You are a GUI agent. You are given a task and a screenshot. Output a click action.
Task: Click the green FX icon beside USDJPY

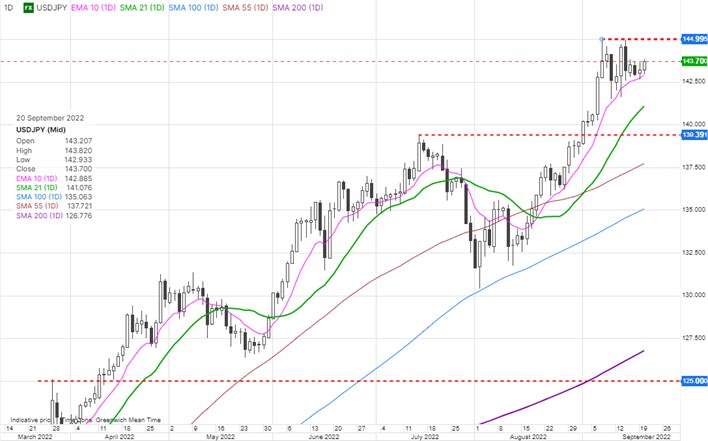[x=29, y=8]
